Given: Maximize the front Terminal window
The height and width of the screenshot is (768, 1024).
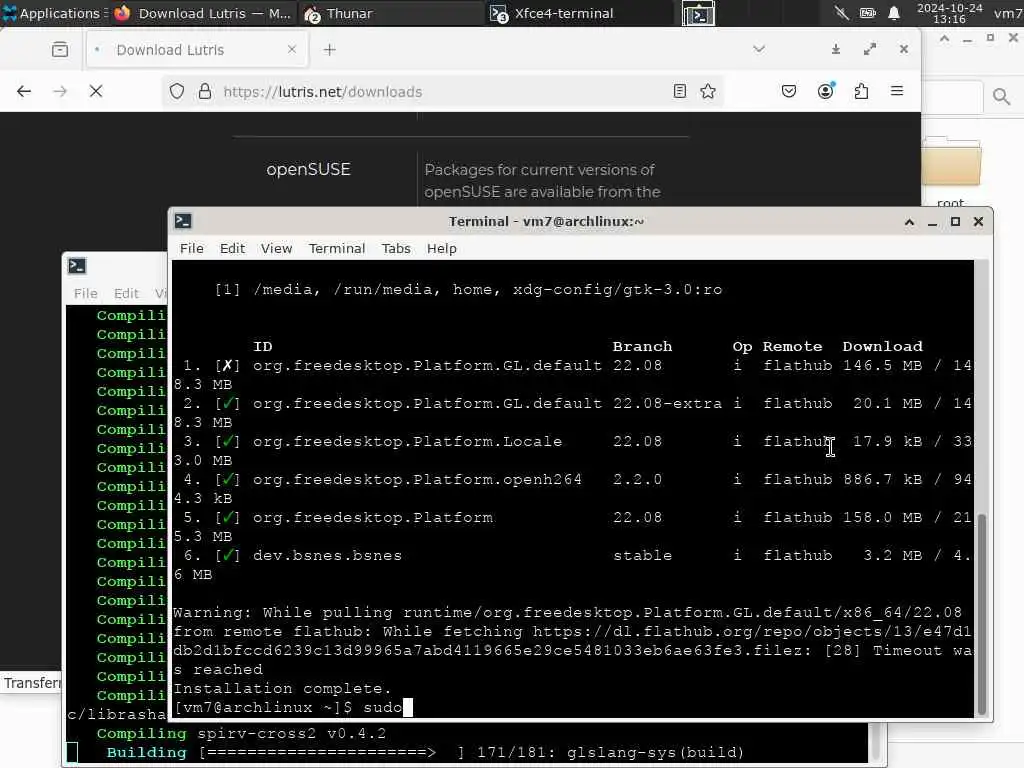Looking at the screenshot, I should click(955, 222).
